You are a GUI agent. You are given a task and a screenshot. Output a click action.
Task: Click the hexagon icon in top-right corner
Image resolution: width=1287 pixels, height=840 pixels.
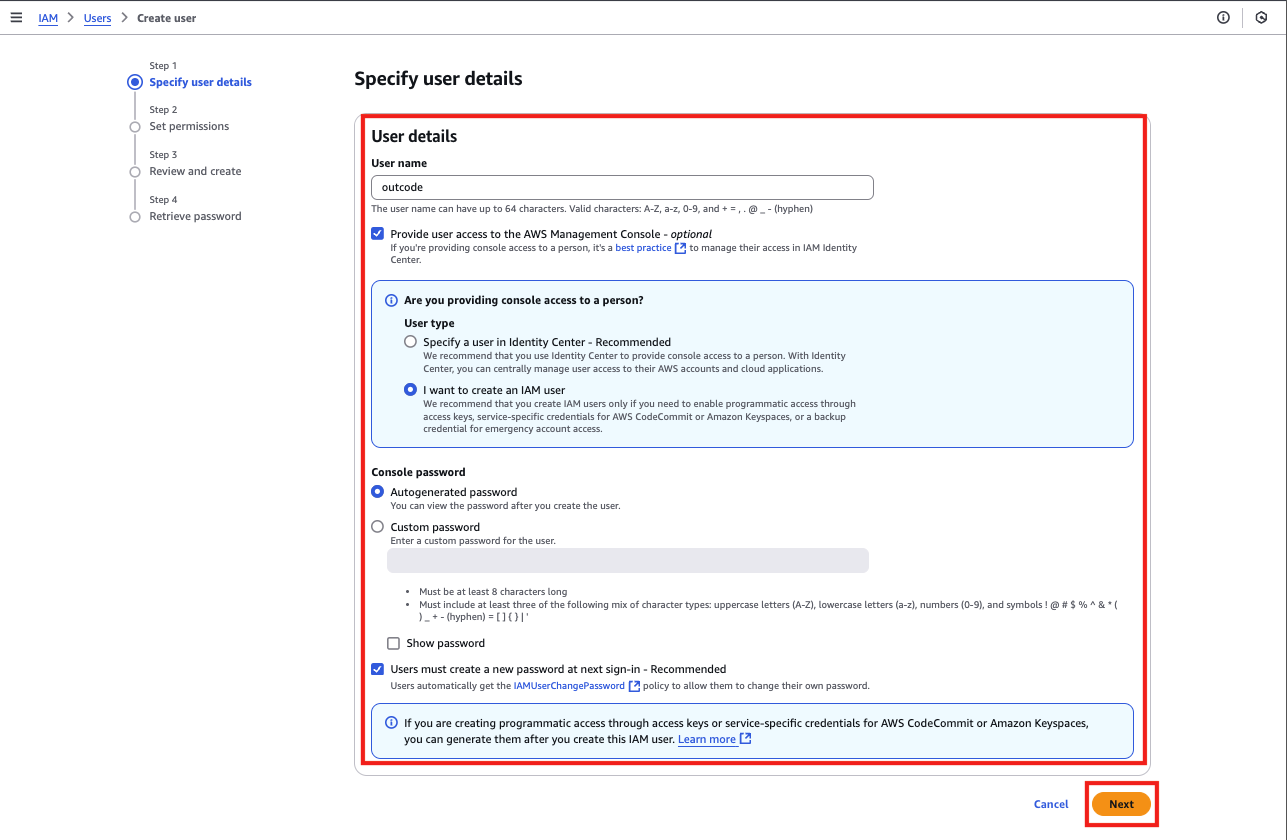1261,18
